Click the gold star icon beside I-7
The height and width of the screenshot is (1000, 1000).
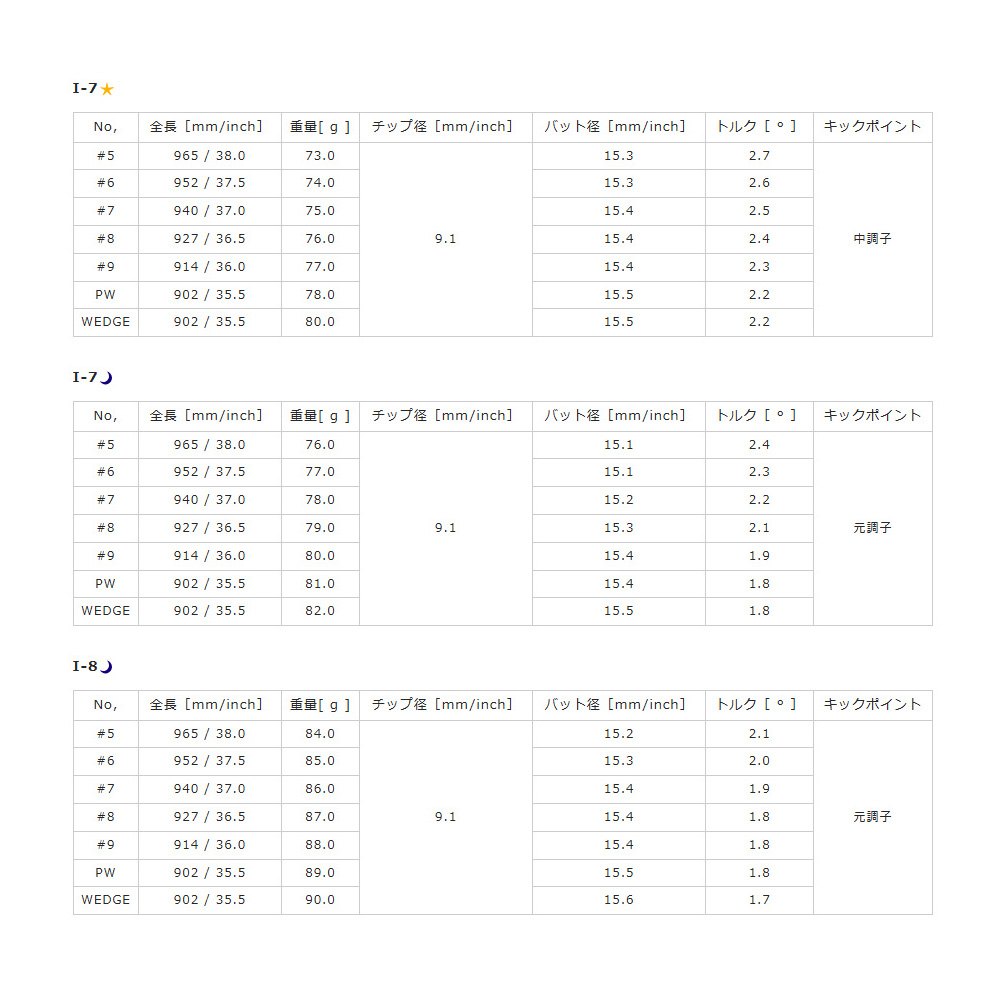(107, 89)
